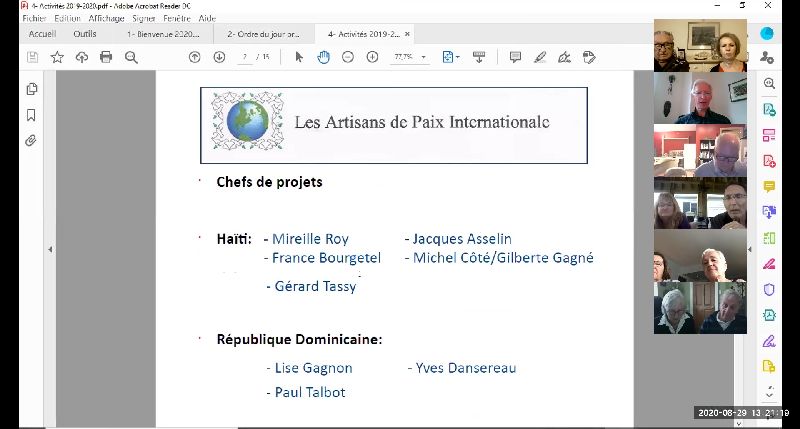This screenshot has width=800, height=429.
Task: Click the Chefs de projets heading
Action: pos(269,182)
